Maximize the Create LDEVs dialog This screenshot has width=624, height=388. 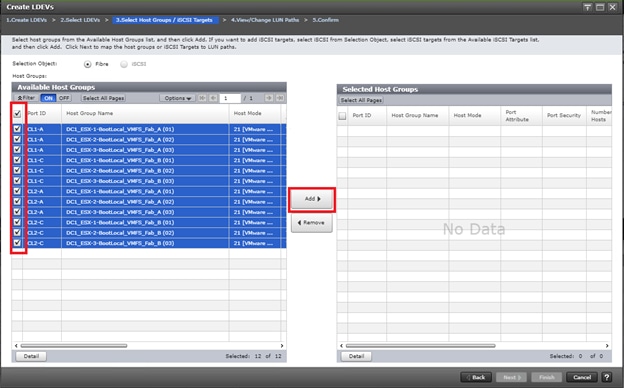pyautogui.click(x=600, y=7)
